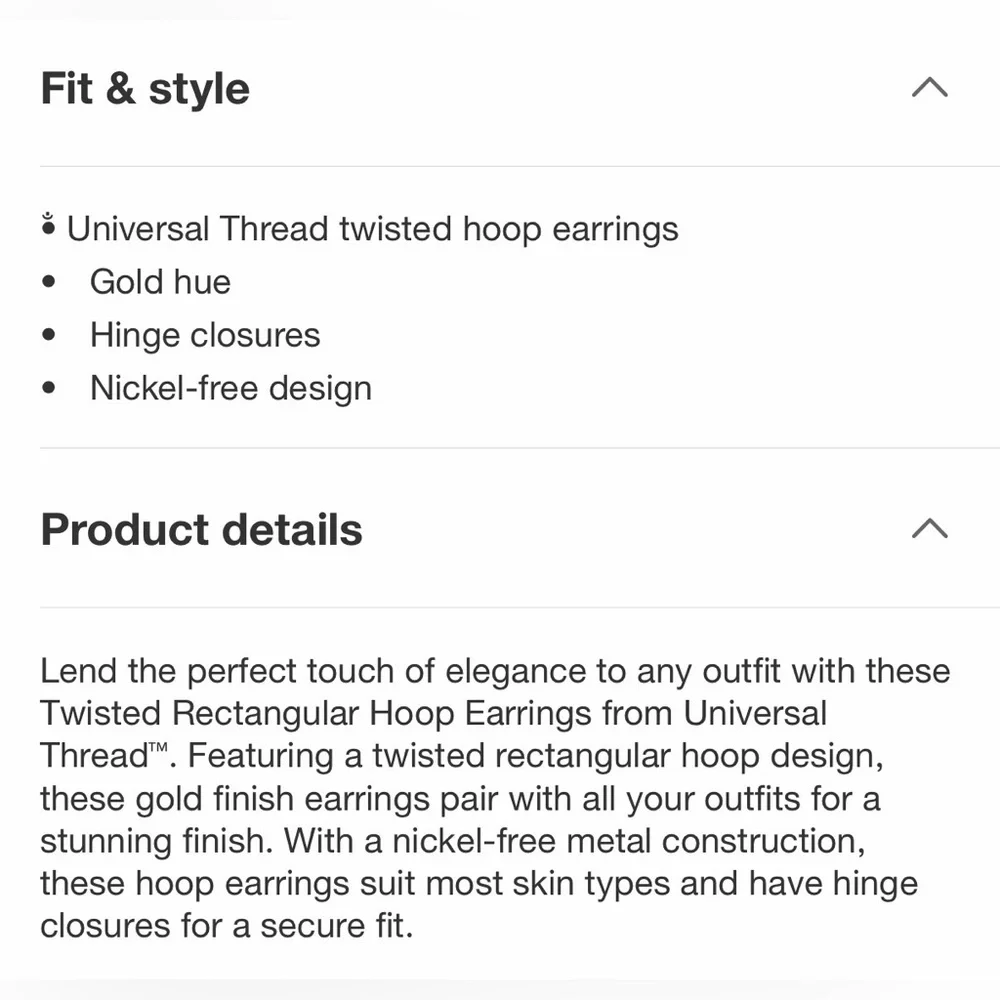Click the line starting 'Lend the perfect touch'
The height and width of the screenshot is (1000, 1000).
click(495, 672)
